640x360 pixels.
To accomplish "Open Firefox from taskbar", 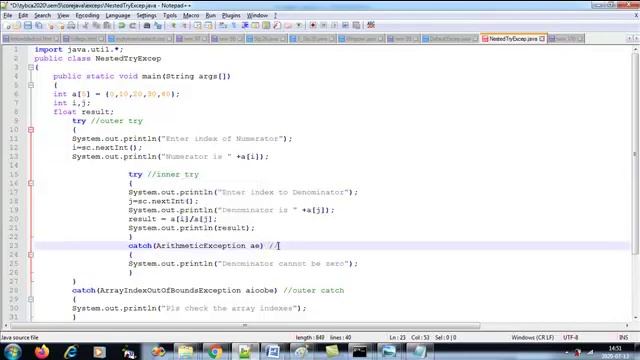I will 42,351.
